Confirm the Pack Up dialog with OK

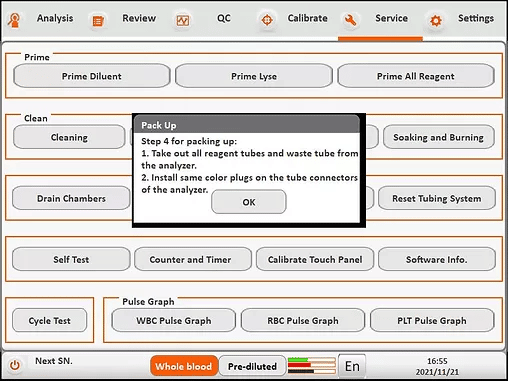[249, 202]
